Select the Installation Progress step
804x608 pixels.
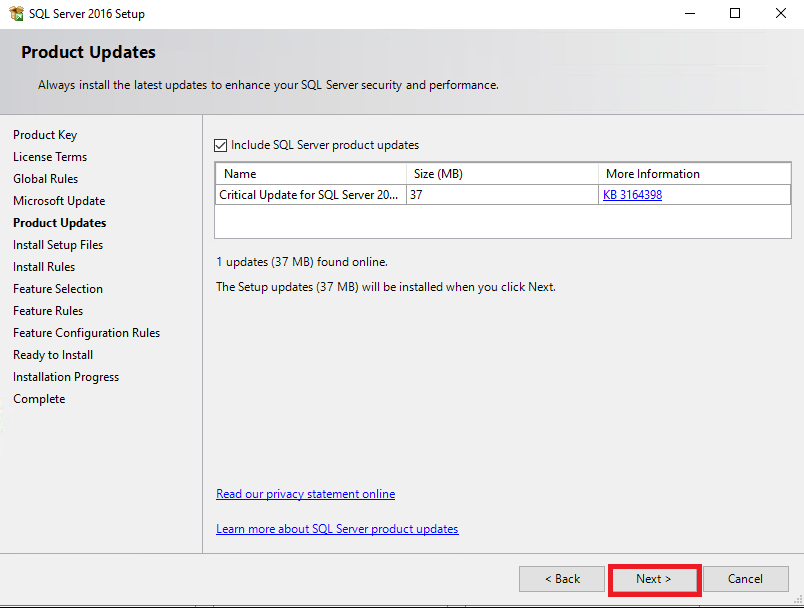pos(66,377)
